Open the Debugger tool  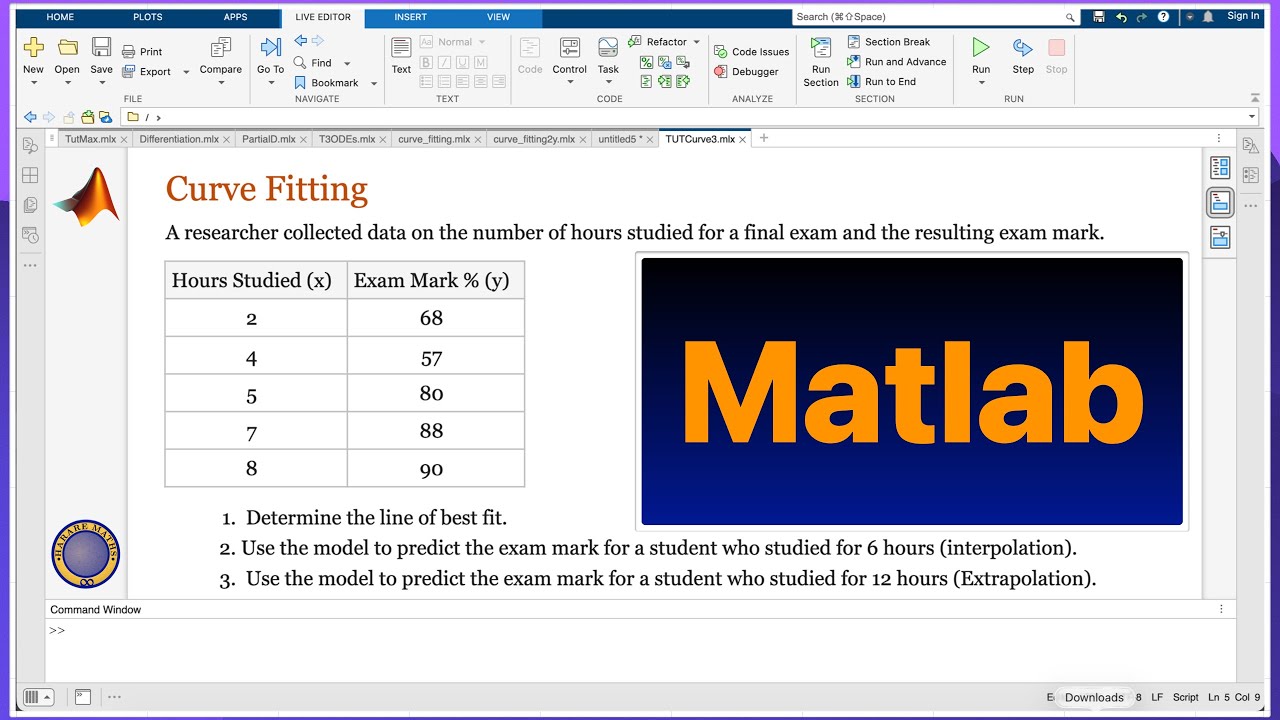coord(746,72)
